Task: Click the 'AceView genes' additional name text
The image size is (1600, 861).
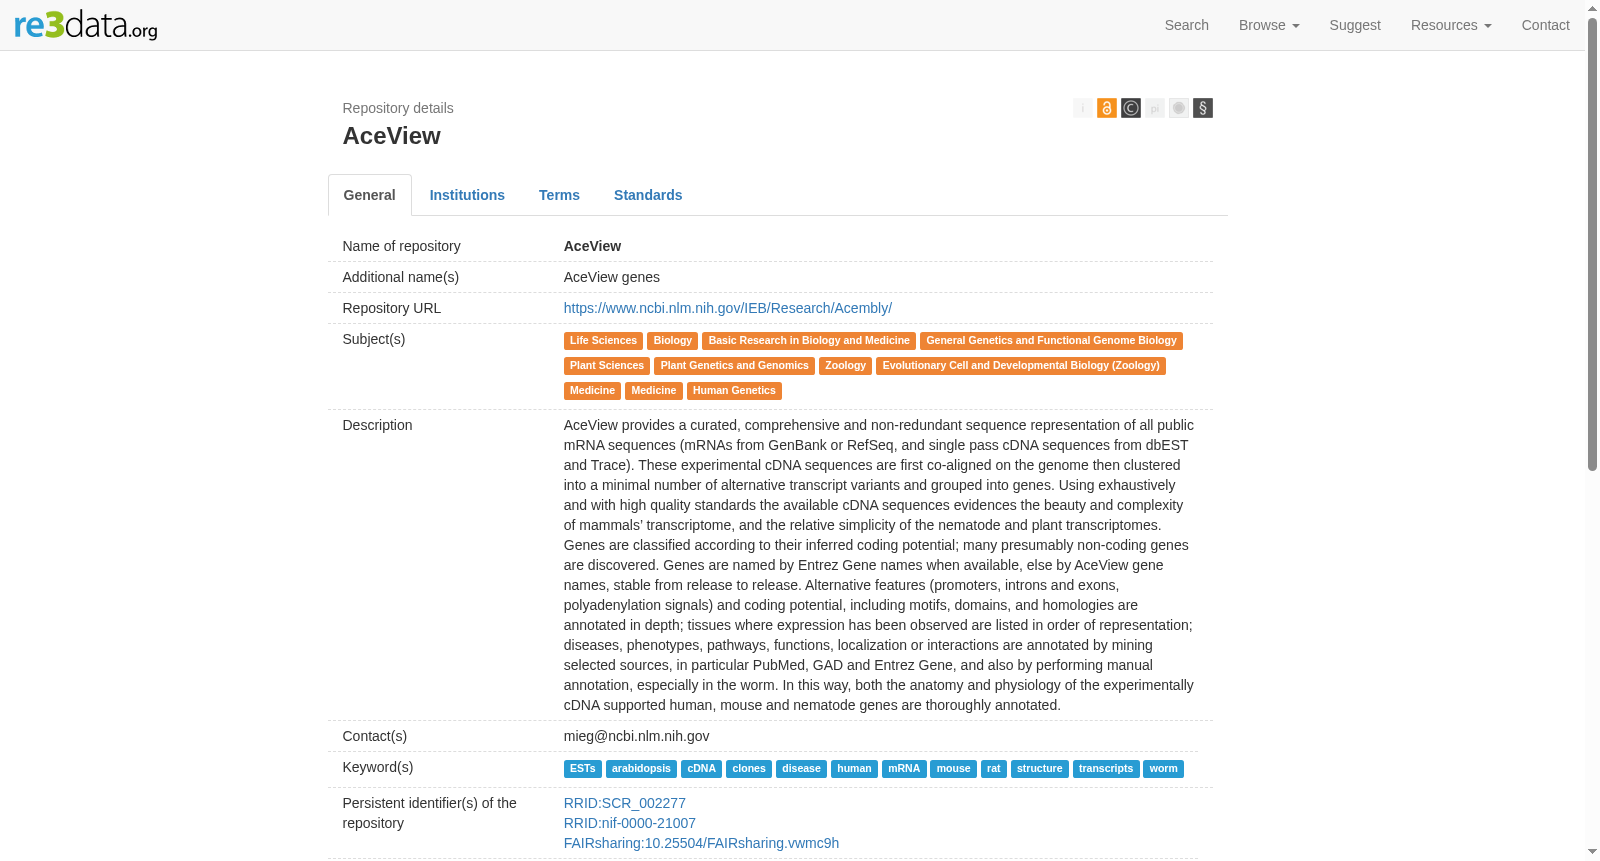Action: tap(612, 277)
